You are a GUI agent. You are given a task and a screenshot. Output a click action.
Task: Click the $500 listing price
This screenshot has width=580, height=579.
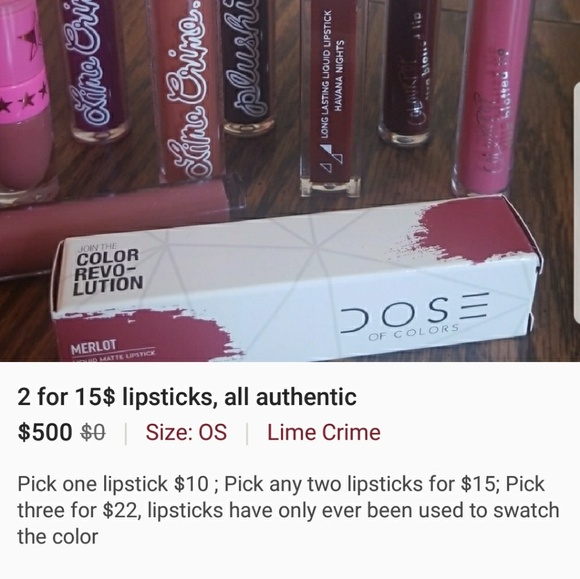click(x=45, y=432)
